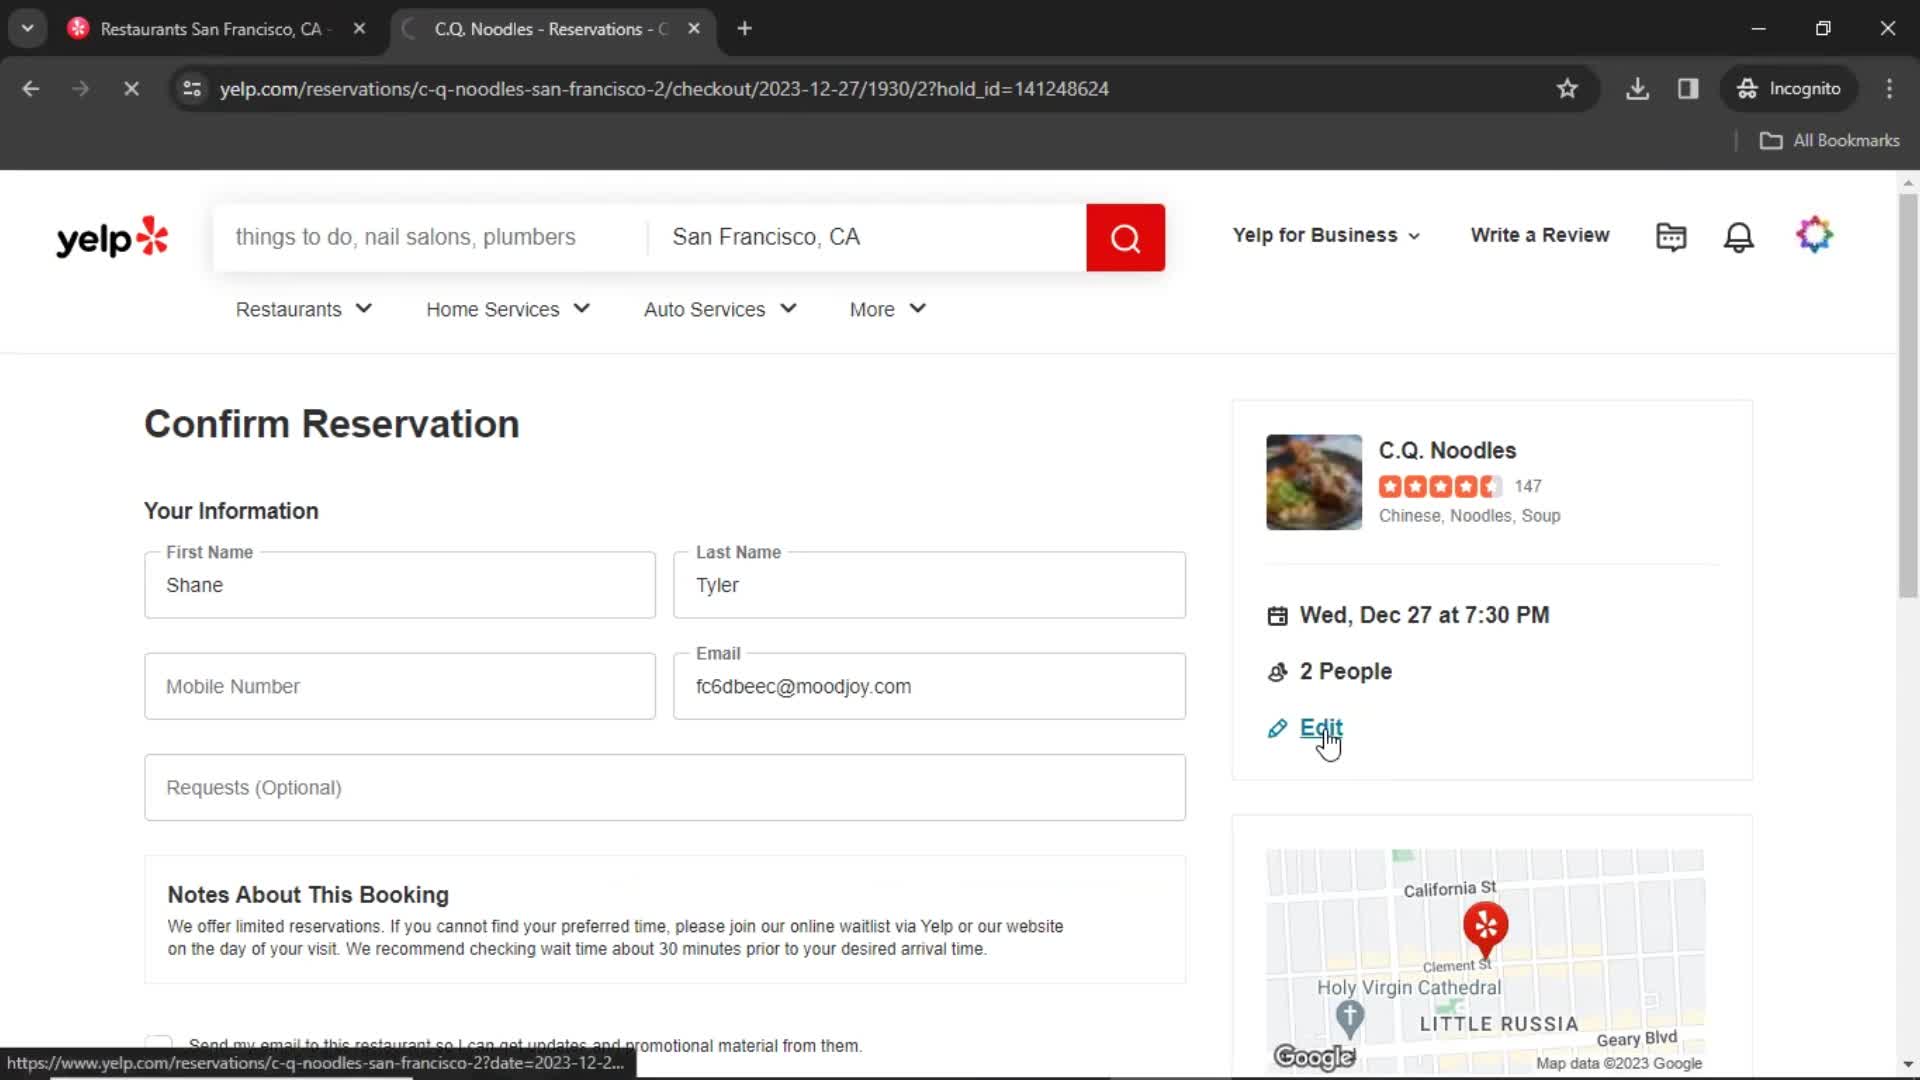This screenshot has width=1920, height=1080.
Task: Click the Incognito indicator
Action: 1788,89
